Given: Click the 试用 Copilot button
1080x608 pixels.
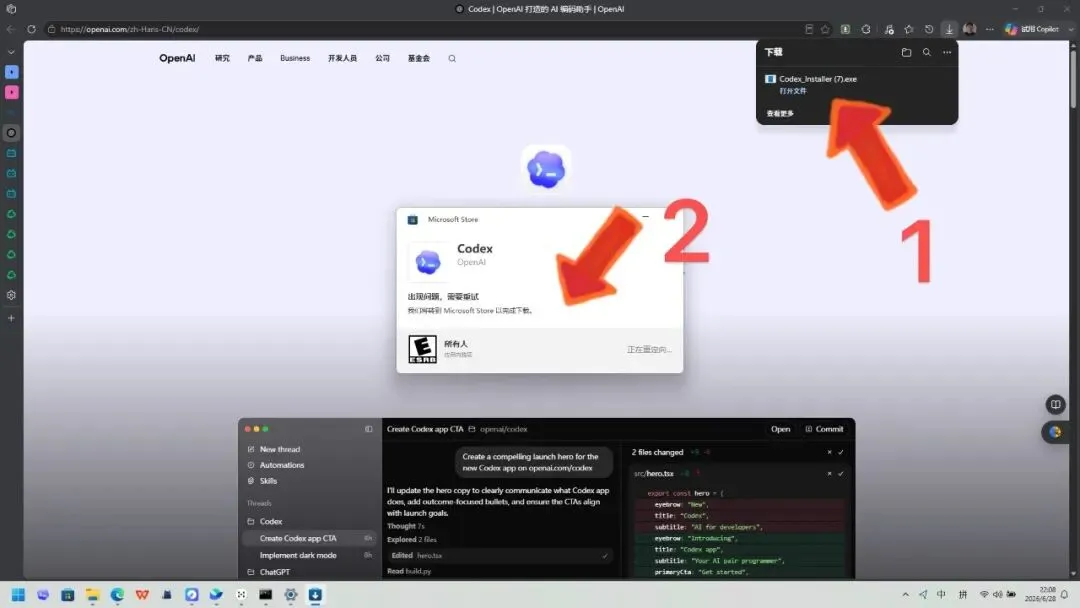Looking at the screenshot, I should point(1031,29).
